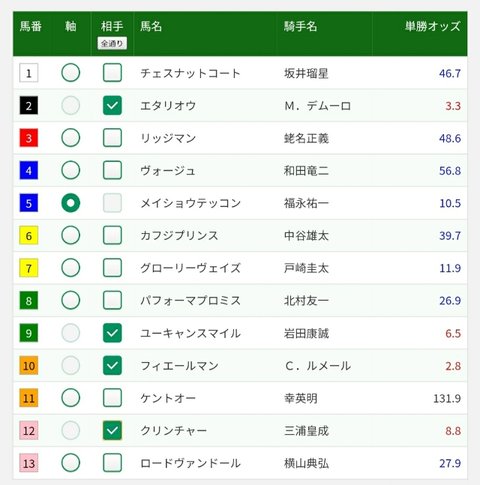Check ロードヴァンドール partner checkbox
This screenshot has height=485, width=480.
coord(112,463)
